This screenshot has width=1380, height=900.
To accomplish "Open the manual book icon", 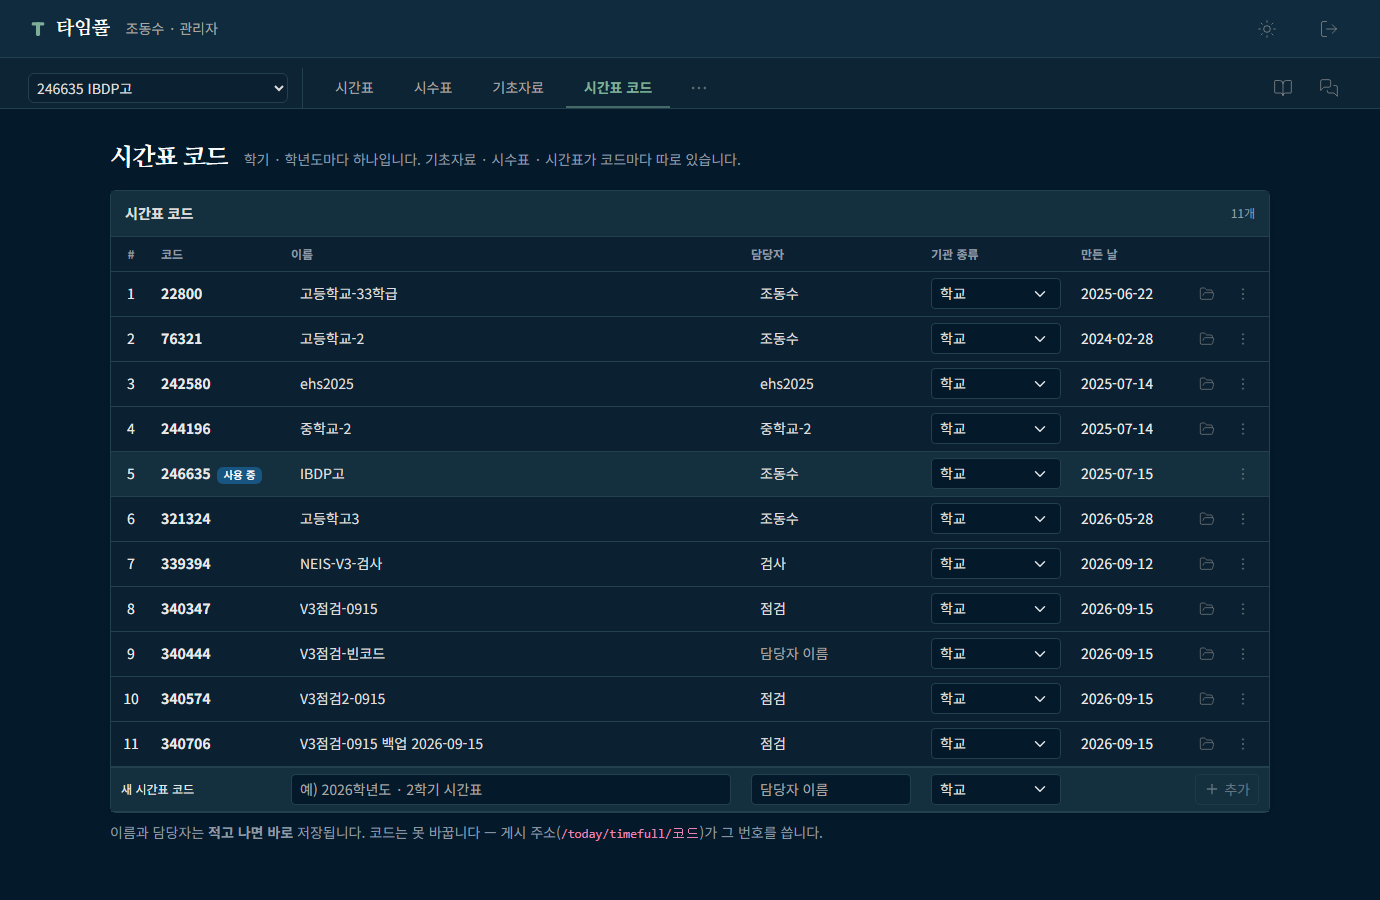I will pos(1283,88).
